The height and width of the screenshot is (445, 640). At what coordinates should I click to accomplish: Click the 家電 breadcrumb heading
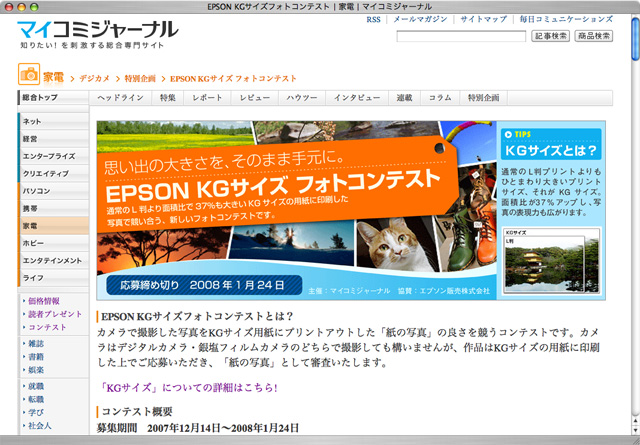(53, 77)
